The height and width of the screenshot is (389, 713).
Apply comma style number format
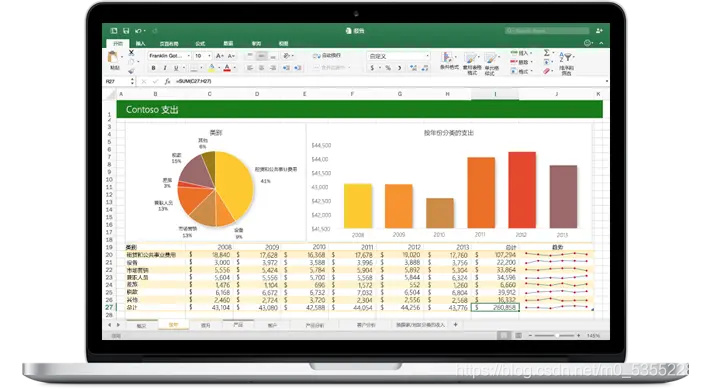click(399, 68)
